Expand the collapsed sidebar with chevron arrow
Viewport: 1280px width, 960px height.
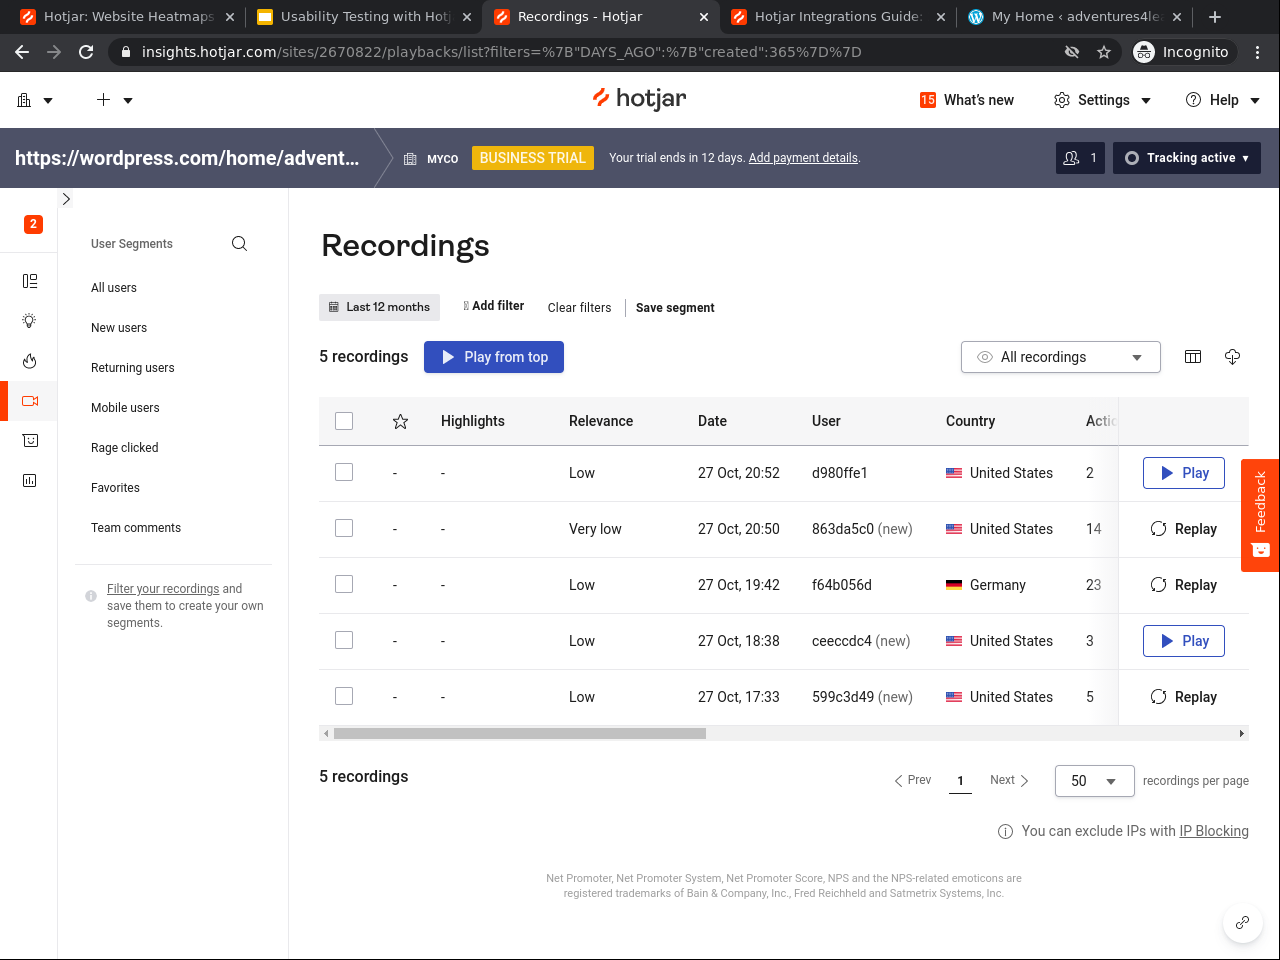pyautogui.click(x=66, y=199)
